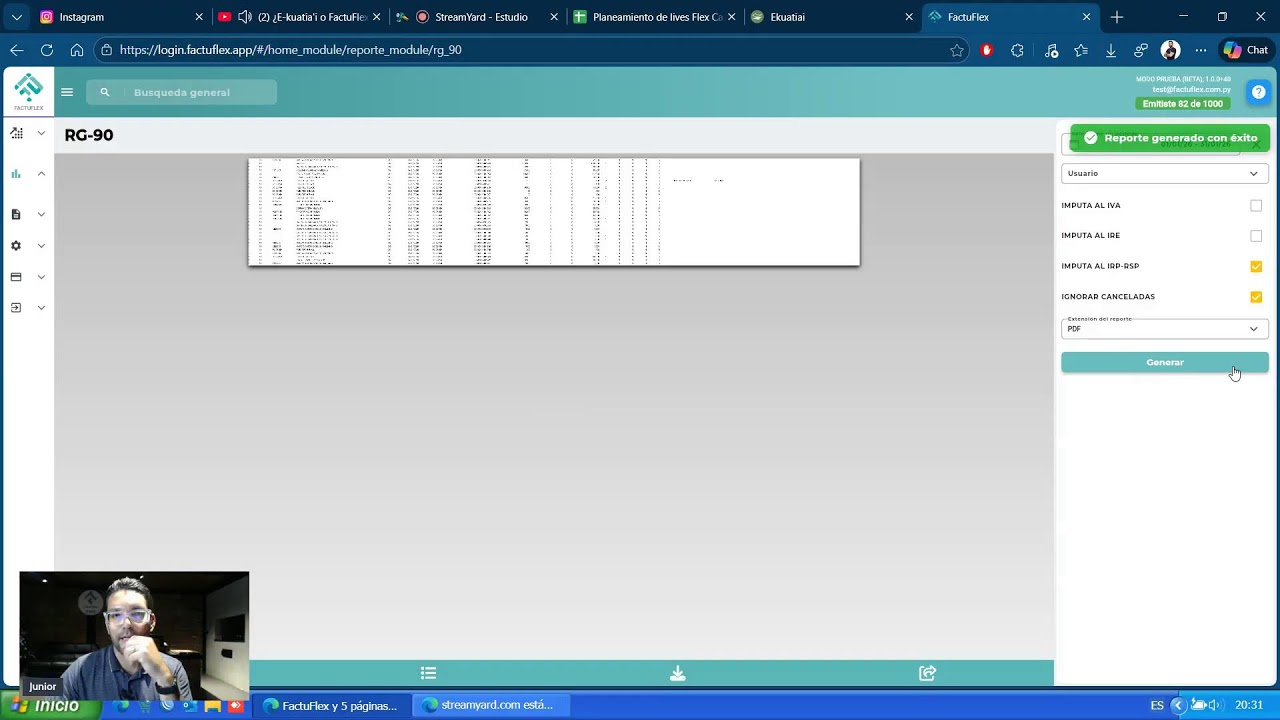Click the generated report PDF preview
The image size is (1280, 720).
click(x=554, y=212)
